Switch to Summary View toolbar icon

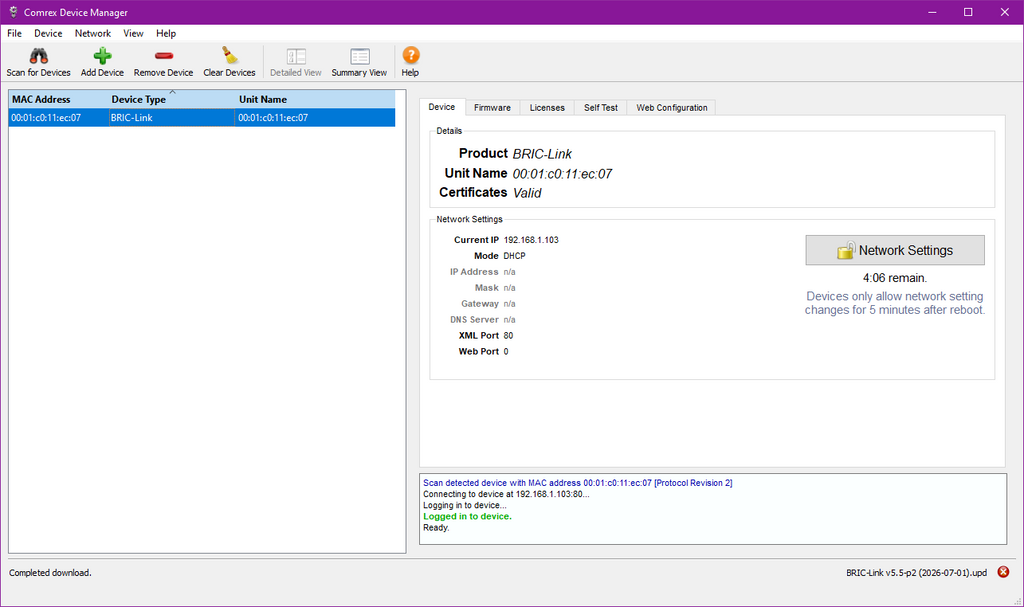click(359, 56)
